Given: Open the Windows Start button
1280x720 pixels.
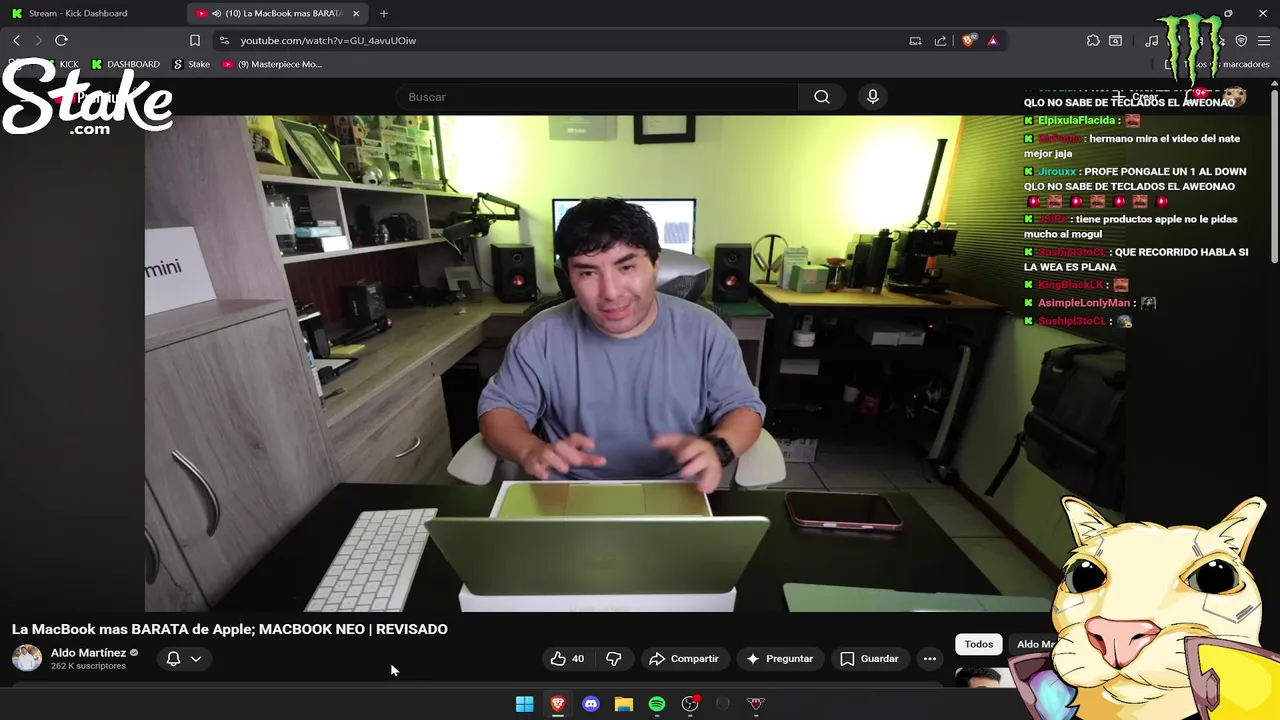Looking at the screenshot, I should tap(524, 704).
